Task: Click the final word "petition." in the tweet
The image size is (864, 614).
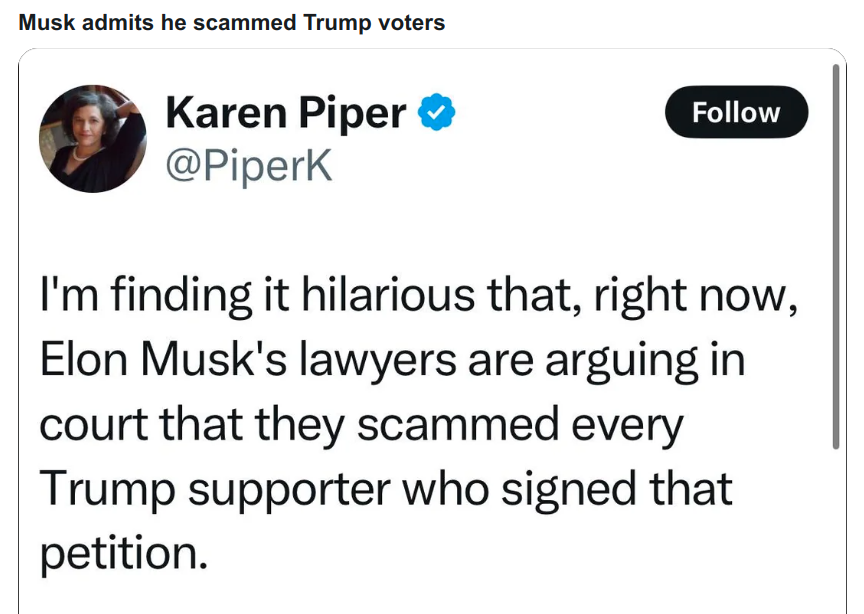Action: [x=124, y=554]
